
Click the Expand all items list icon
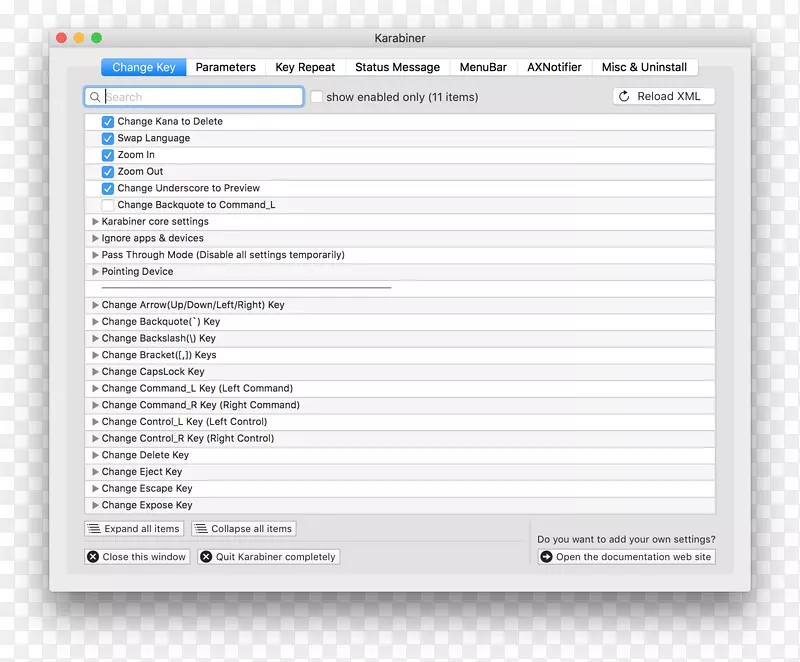coord(94,529)
